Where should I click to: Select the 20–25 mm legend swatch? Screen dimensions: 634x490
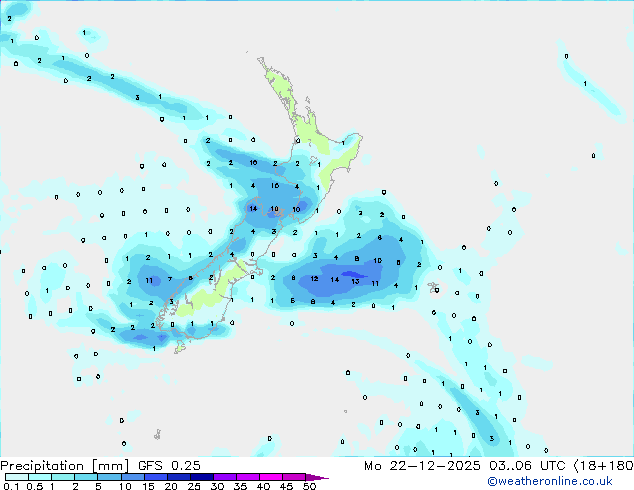[x=178, y=477]
